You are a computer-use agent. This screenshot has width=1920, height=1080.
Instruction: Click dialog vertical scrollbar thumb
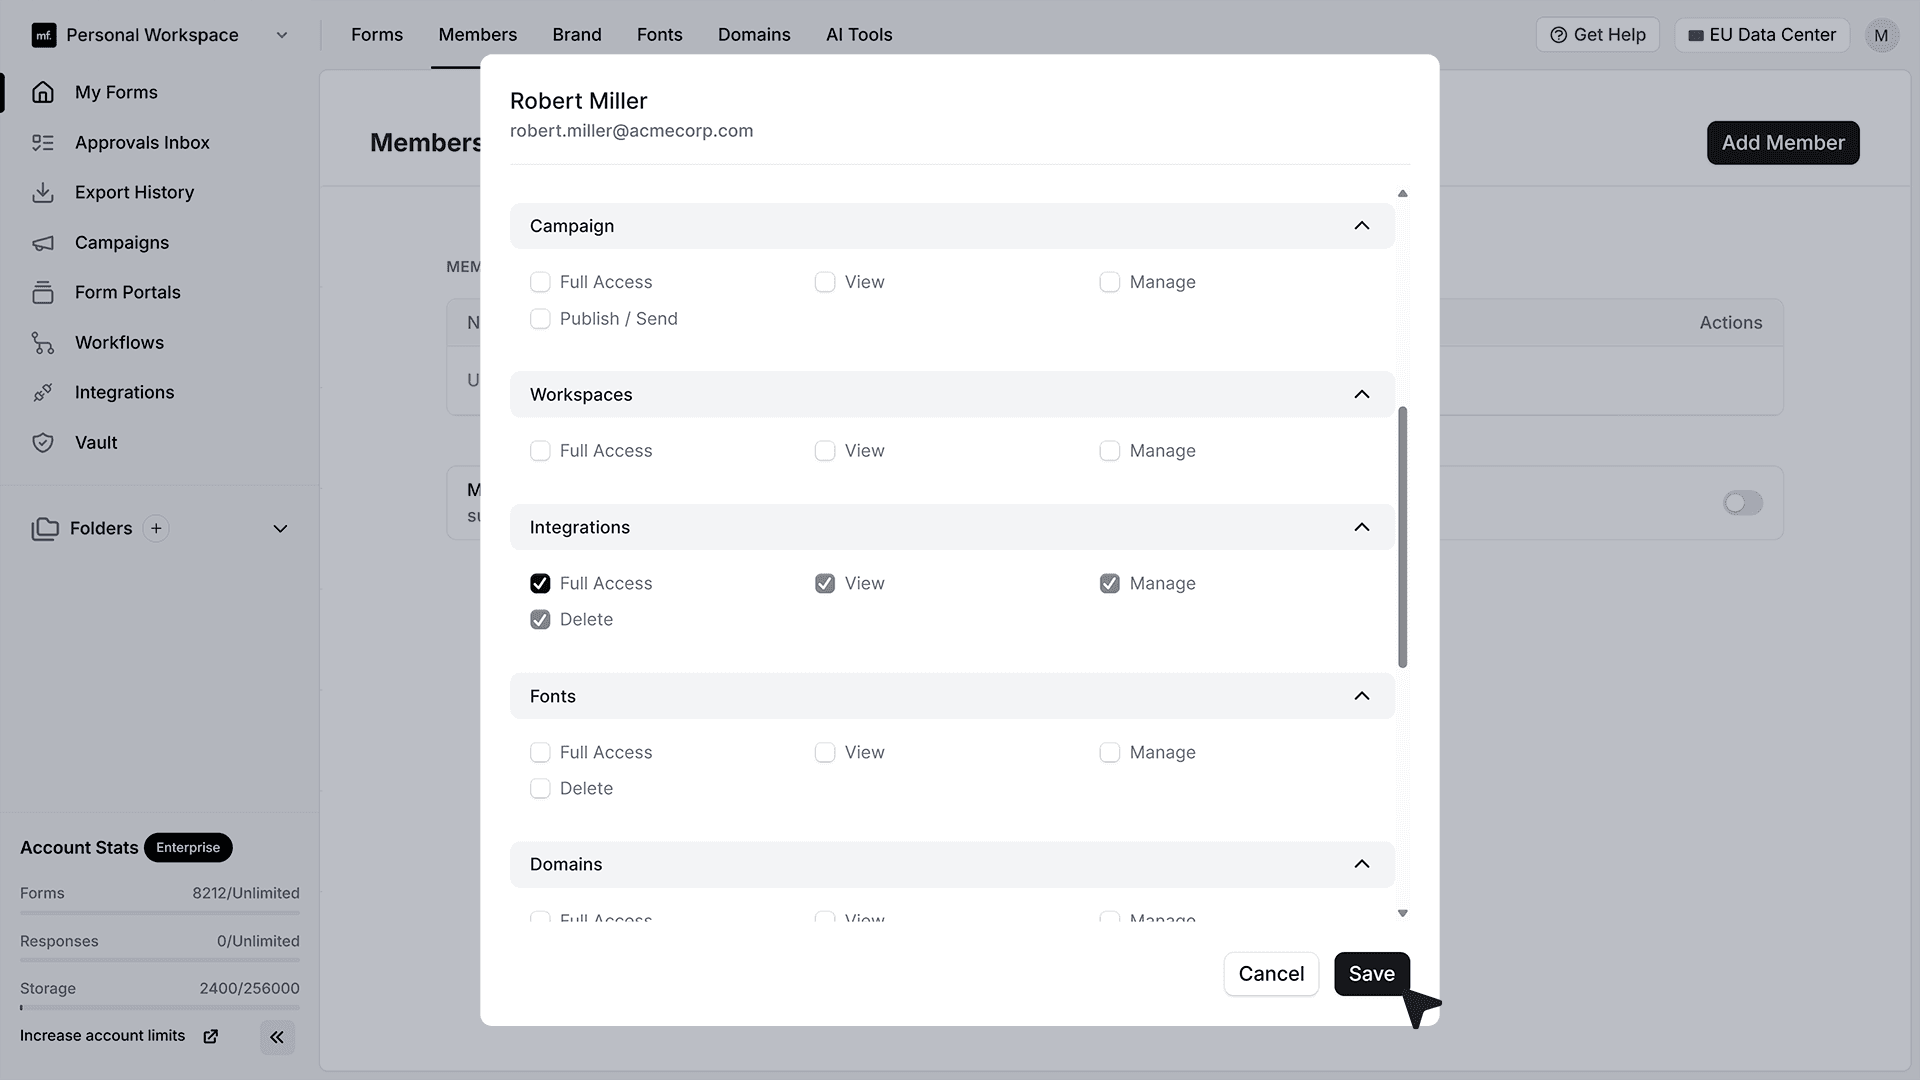[x=1402, y=537]
